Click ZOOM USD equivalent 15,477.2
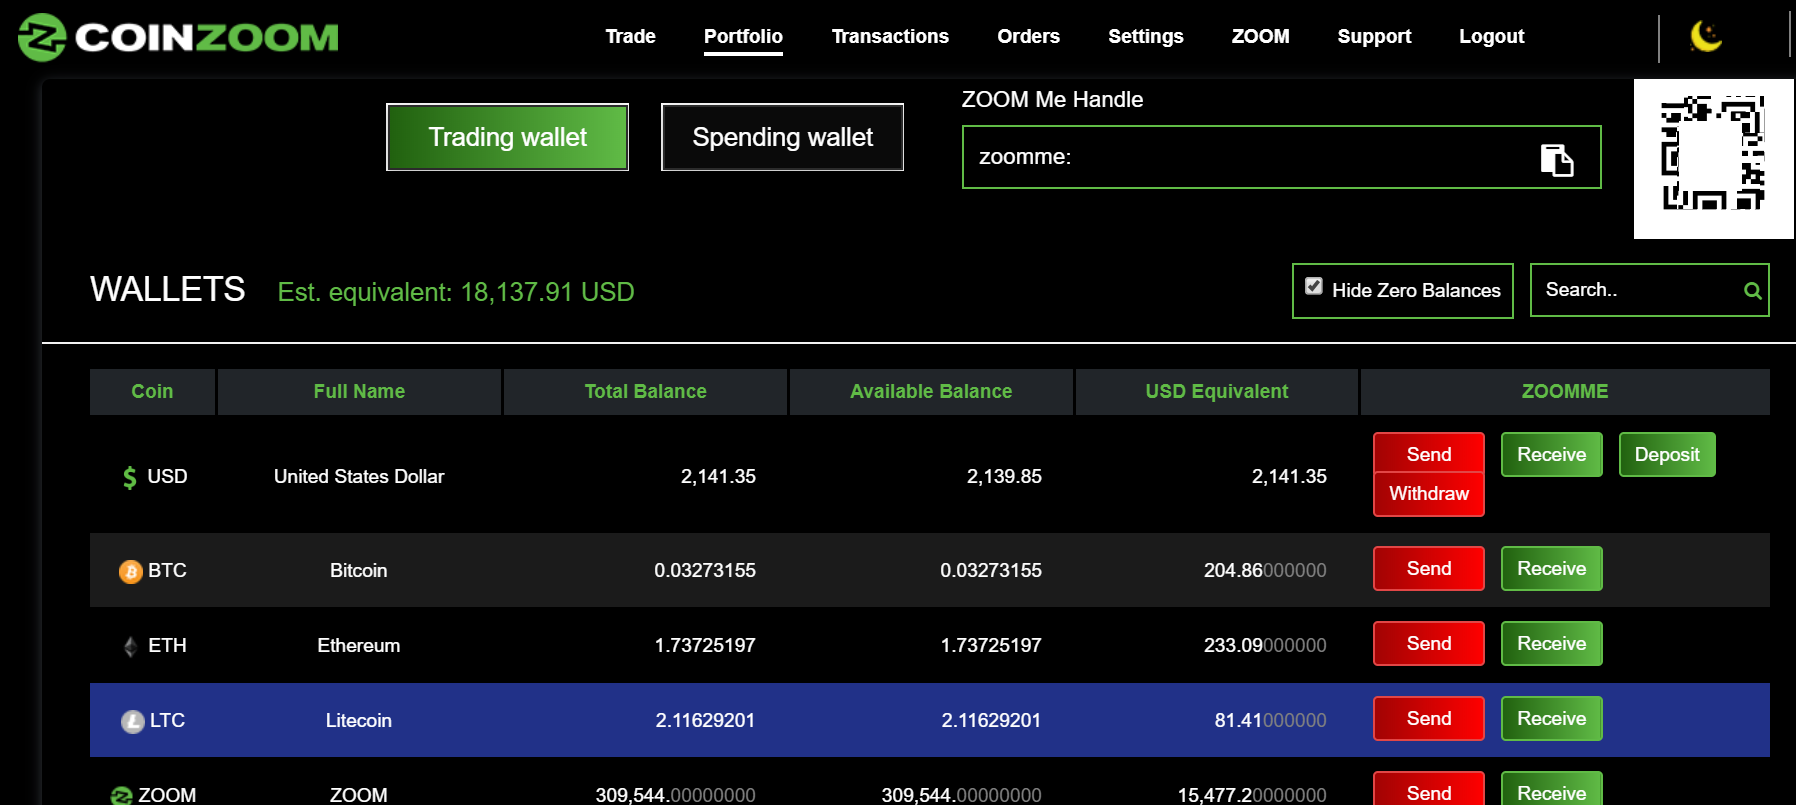Viewport: 1796px width, 805px height. point(1252,795)
